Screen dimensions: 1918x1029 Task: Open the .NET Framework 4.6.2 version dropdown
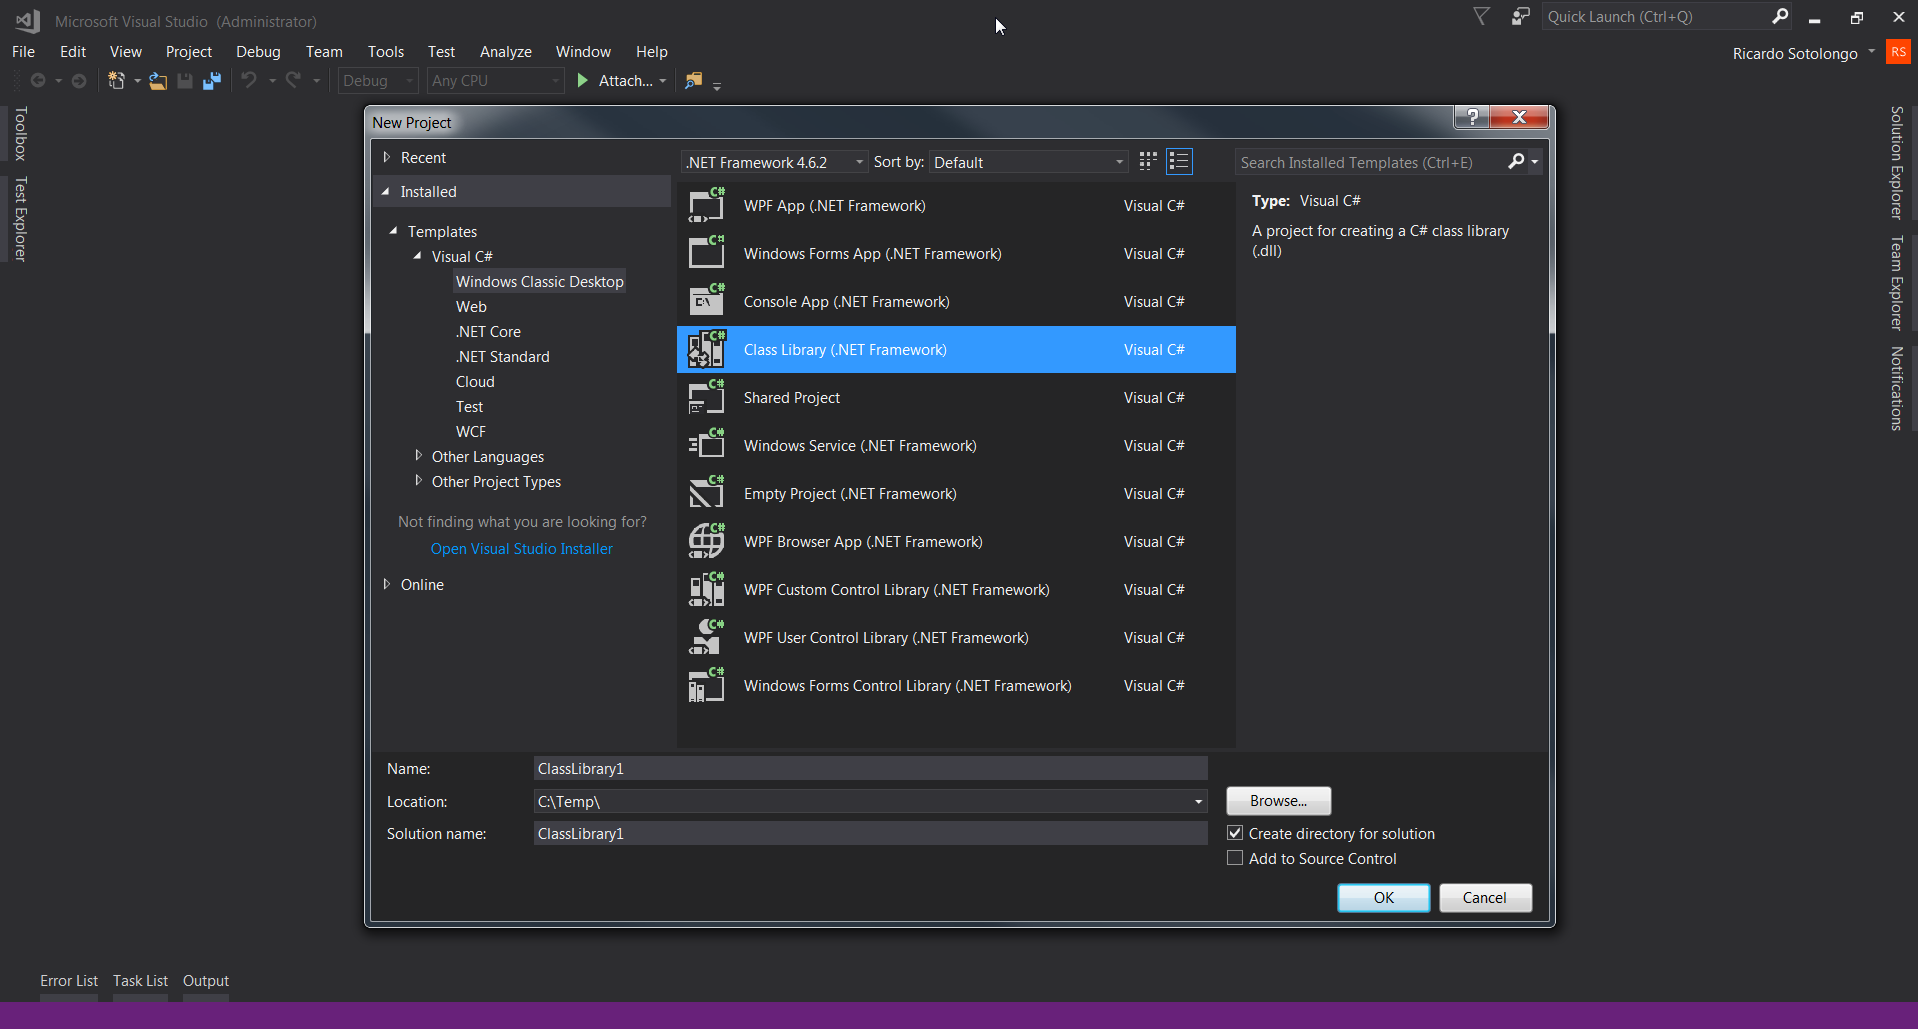(774, 162)
